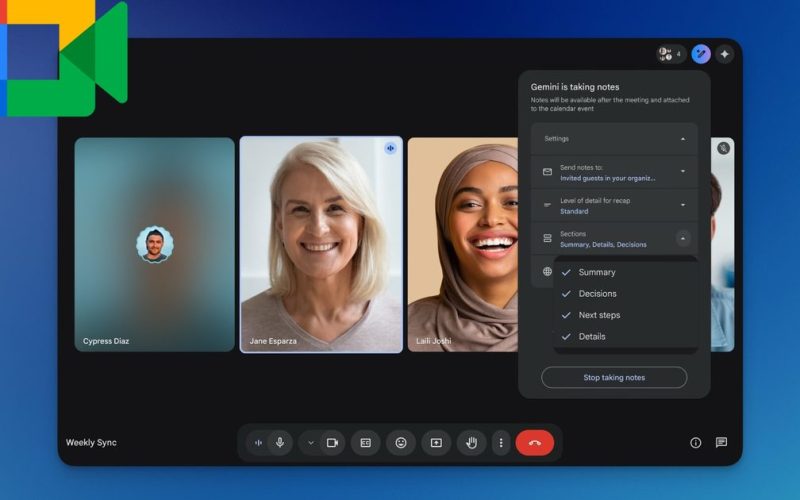Open the Gemini sparkle assistant icon
800x500 pixels.
click(x=724, y=54)
